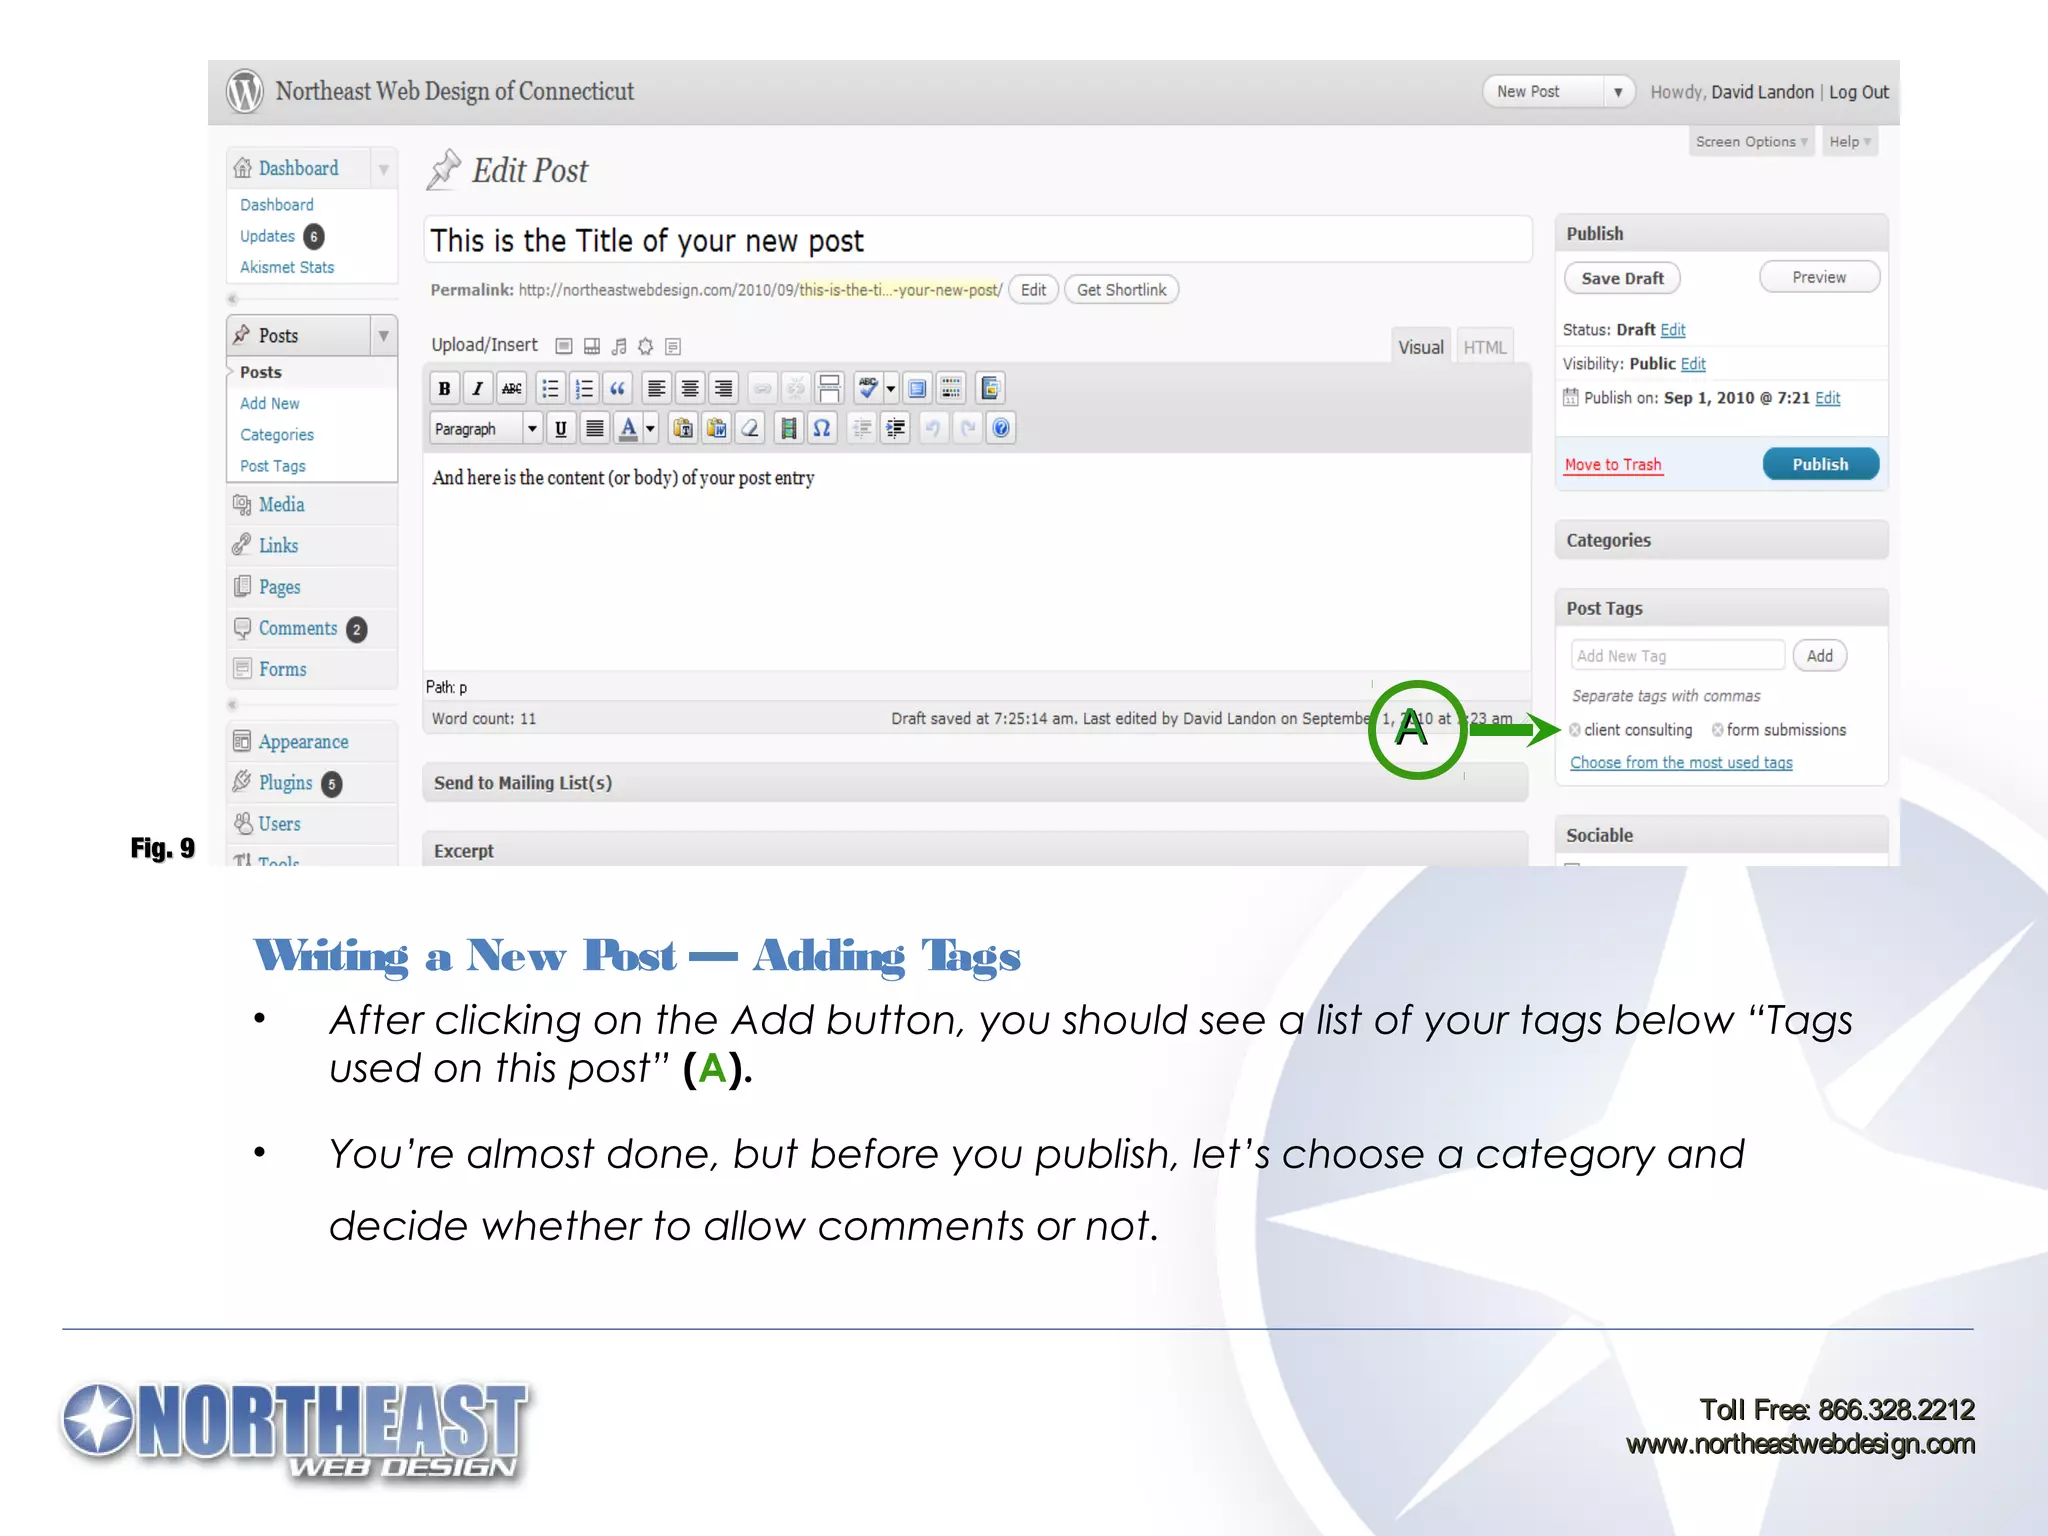The image size is (2048, 1536).
Task: Click the Preview button
Action: pos(1819,277)
